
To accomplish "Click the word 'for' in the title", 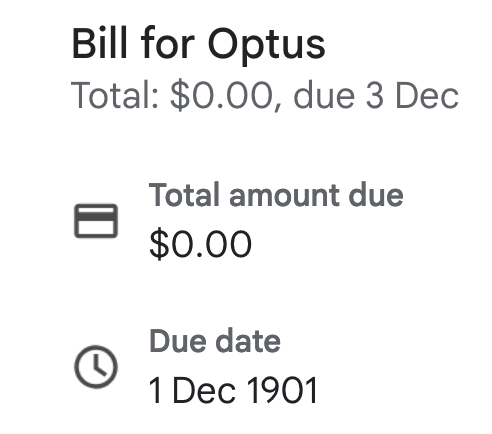I will click(168, 43).
